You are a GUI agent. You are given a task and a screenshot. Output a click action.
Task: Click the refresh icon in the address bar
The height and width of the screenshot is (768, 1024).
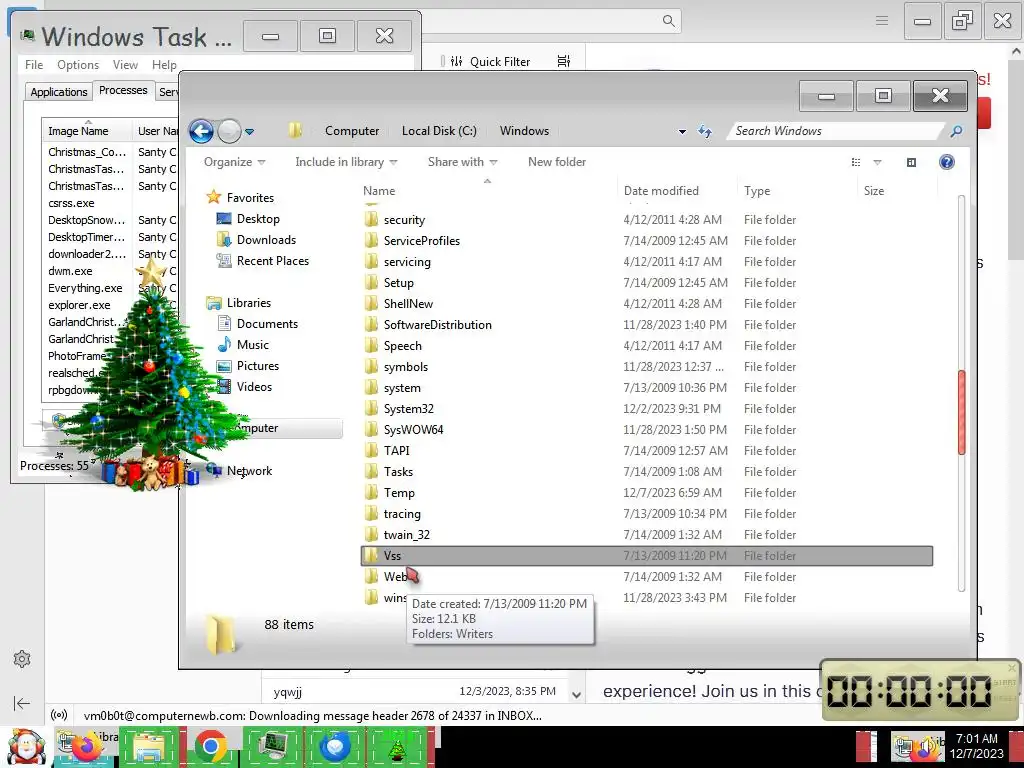(705, 131)
